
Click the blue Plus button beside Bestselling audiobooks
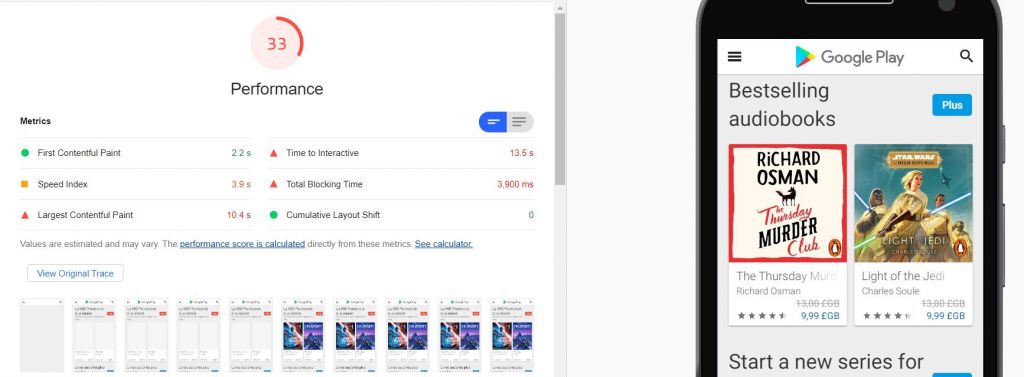[952, 105]
